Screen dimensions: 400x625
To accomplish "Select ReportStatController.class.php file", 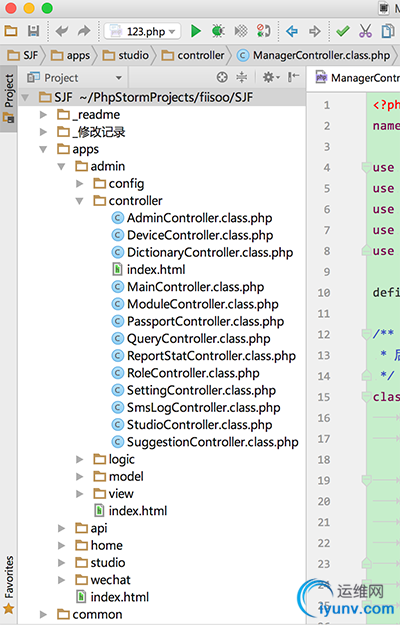I will tap(204, 356).
